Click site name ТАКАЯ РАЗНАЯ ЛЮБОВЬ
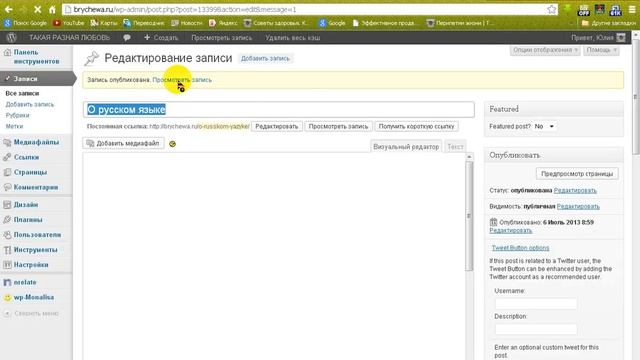Screen dimensions: 640x360 click(x=69, y=38)
